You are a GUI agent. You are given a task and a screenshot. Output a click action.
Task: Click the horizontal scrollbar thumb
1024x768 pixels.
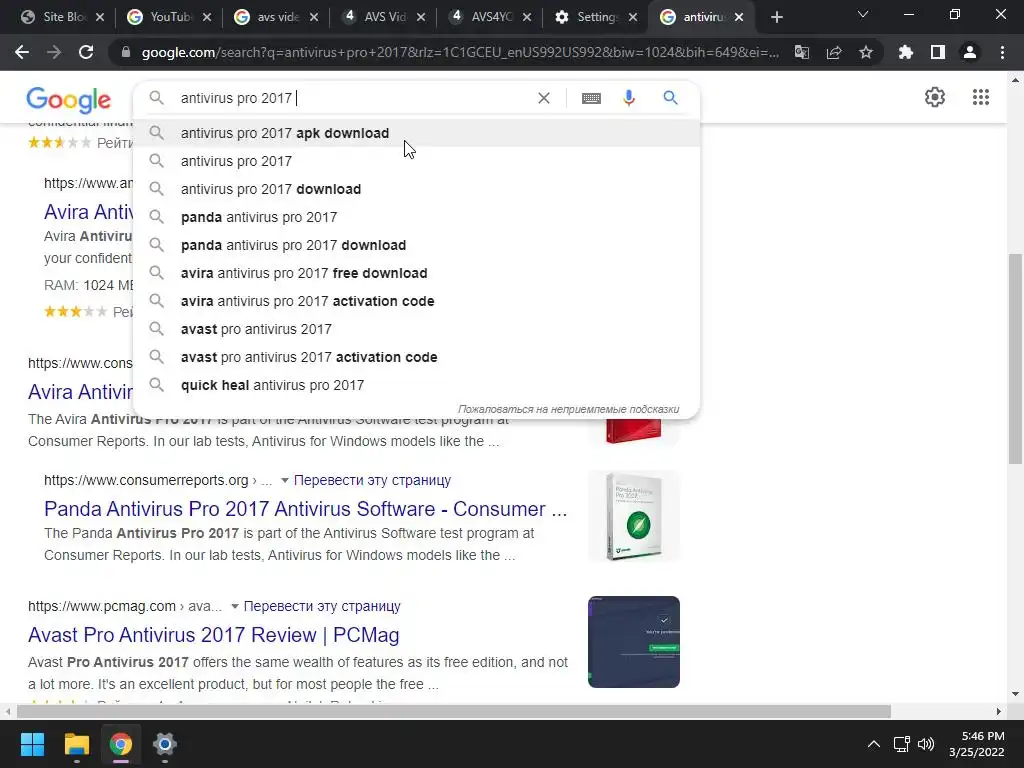pos(454,711)
